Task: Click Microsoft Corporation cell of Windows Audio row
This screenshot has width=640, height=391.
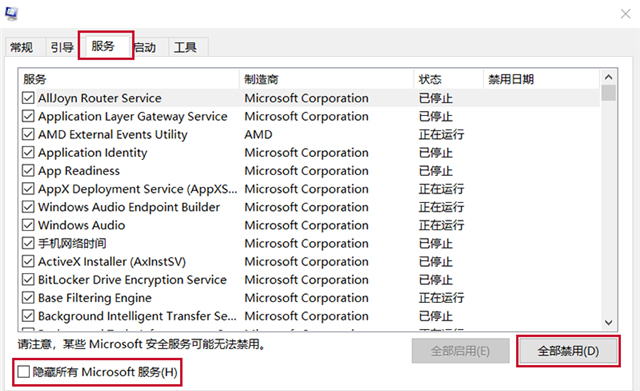Action: 307,225
